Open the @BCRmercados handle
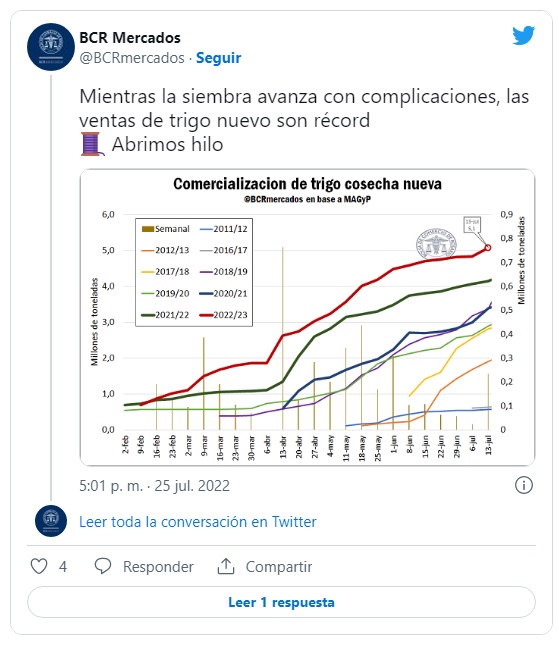The height and width of the screenshot is (645, 559). (x=132, y=58)
